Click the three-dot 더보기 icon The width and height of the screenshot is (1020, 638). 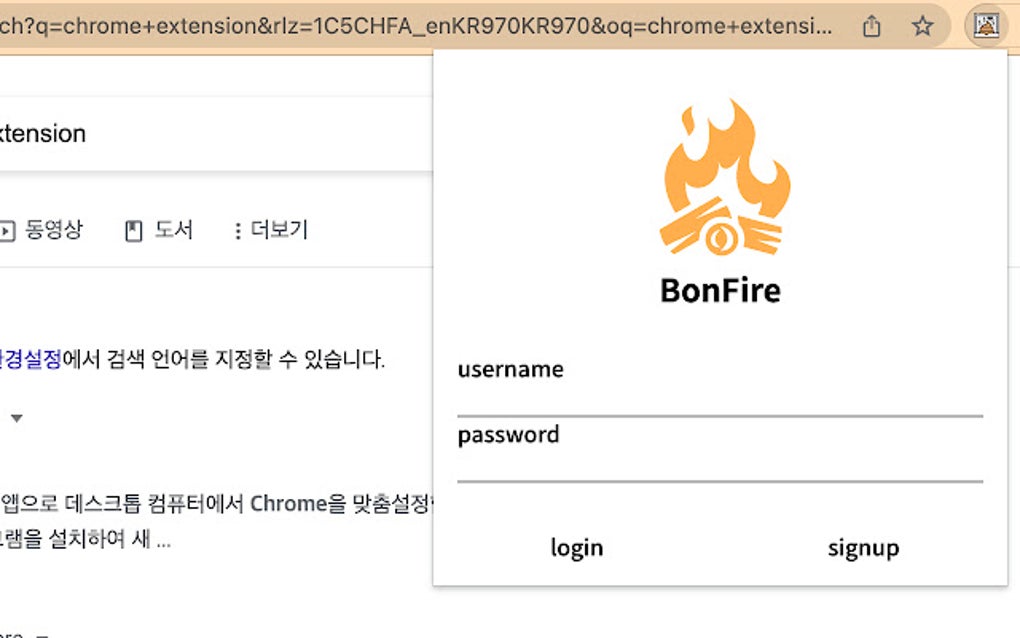(237, 229)
